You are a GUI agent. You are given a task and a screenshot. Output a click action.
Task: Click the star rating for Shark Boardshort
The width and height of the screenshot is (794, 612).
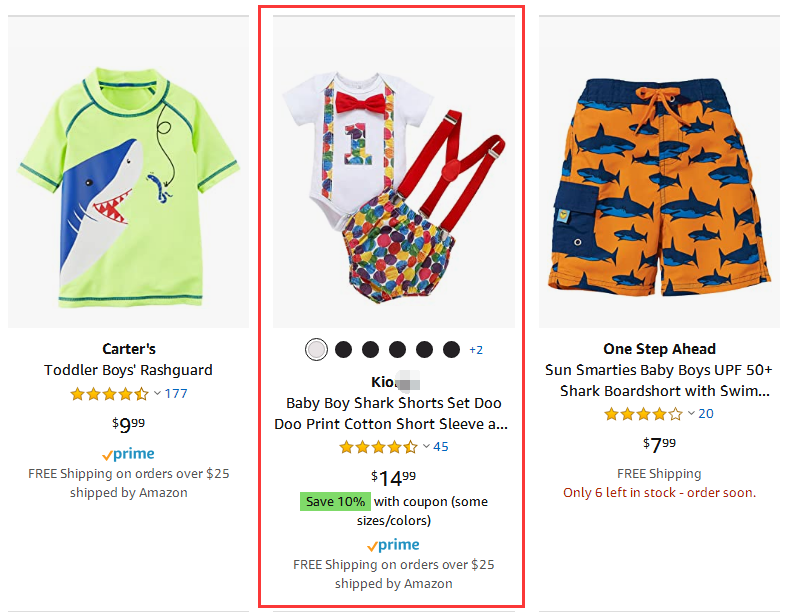pos(643,414)
